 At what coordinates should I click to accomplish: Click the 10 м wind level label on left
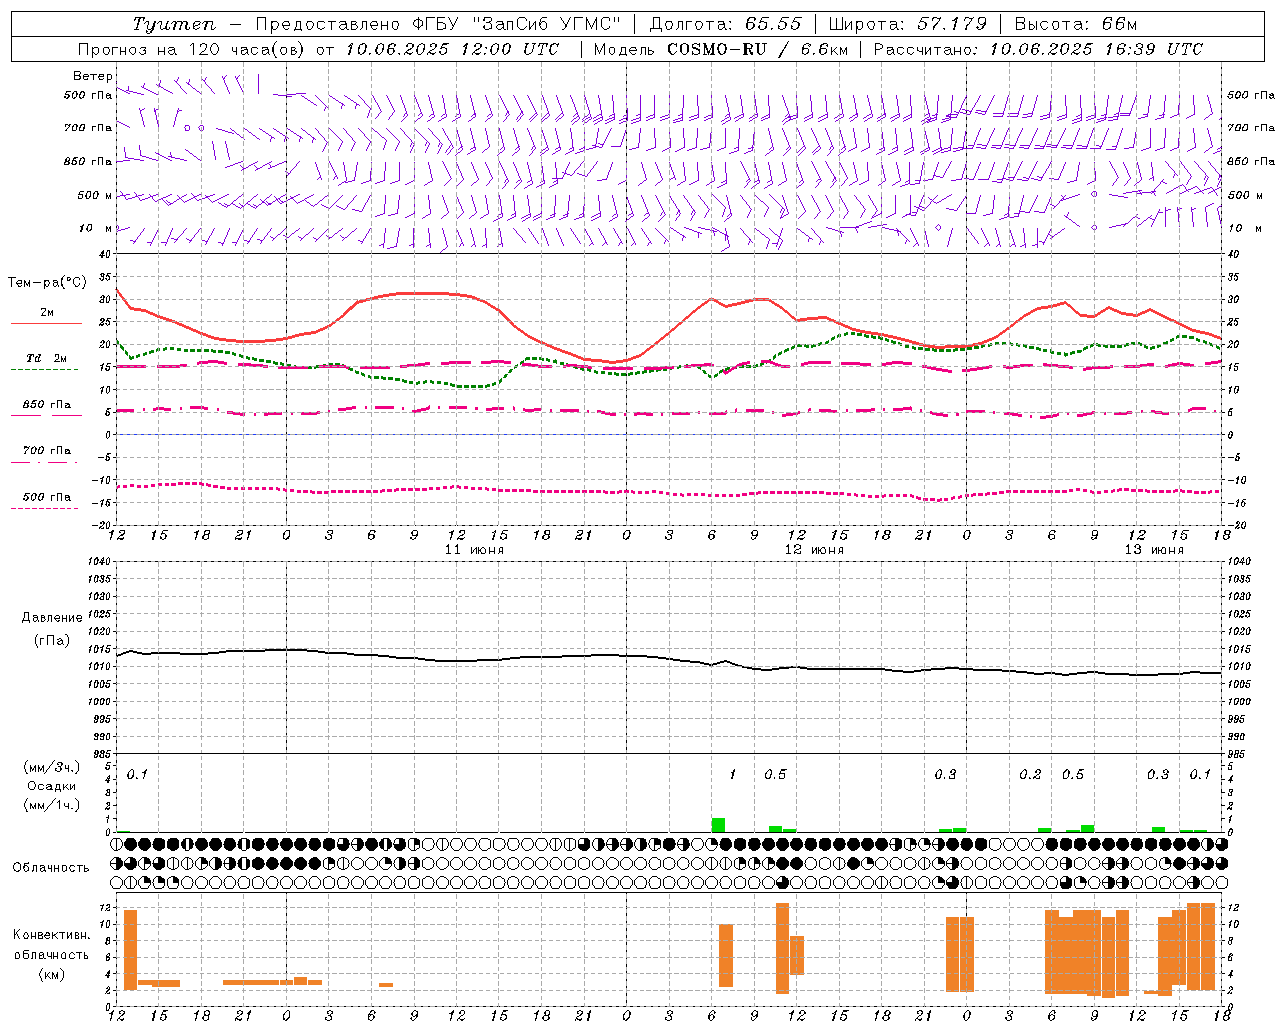pyautogui.click(x=96, y=229)
